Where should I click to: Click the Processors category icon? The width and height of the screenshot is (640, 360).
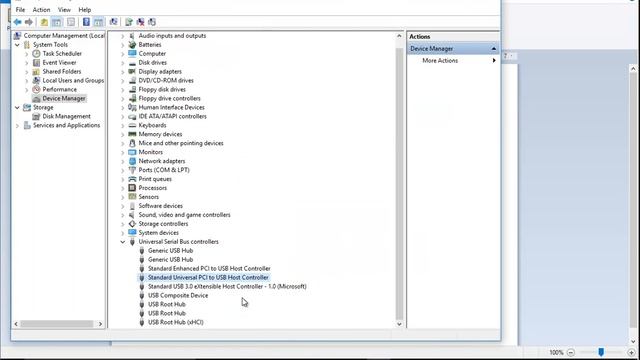(132, 188)
